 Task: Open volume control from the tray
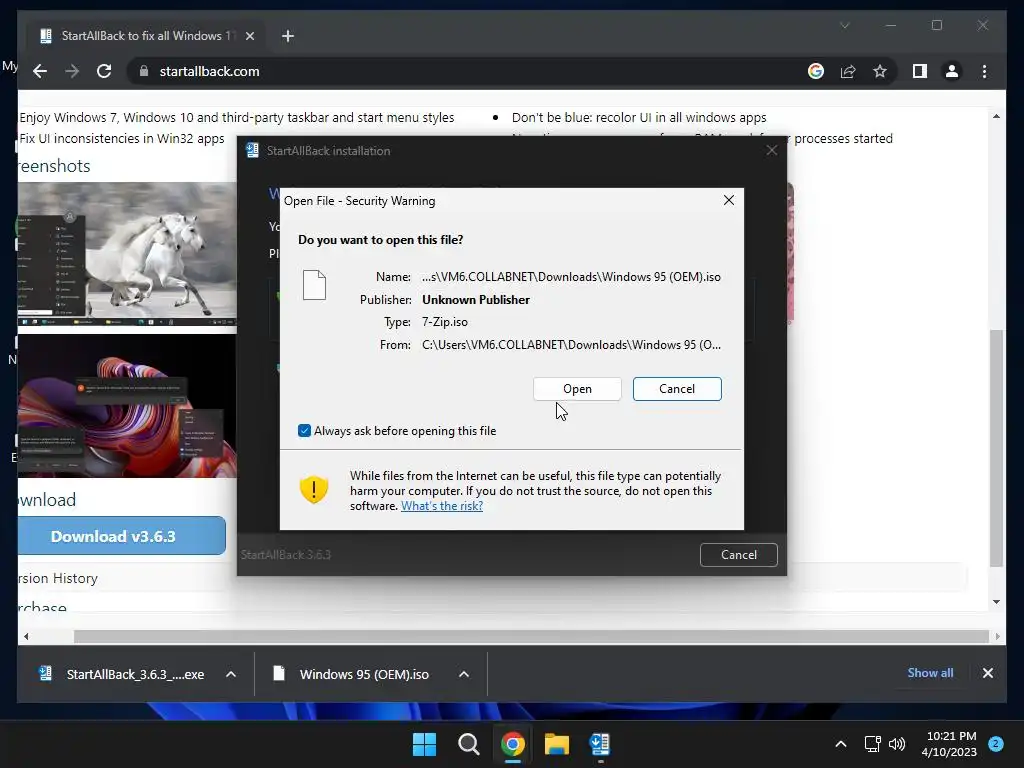point(897,744)
